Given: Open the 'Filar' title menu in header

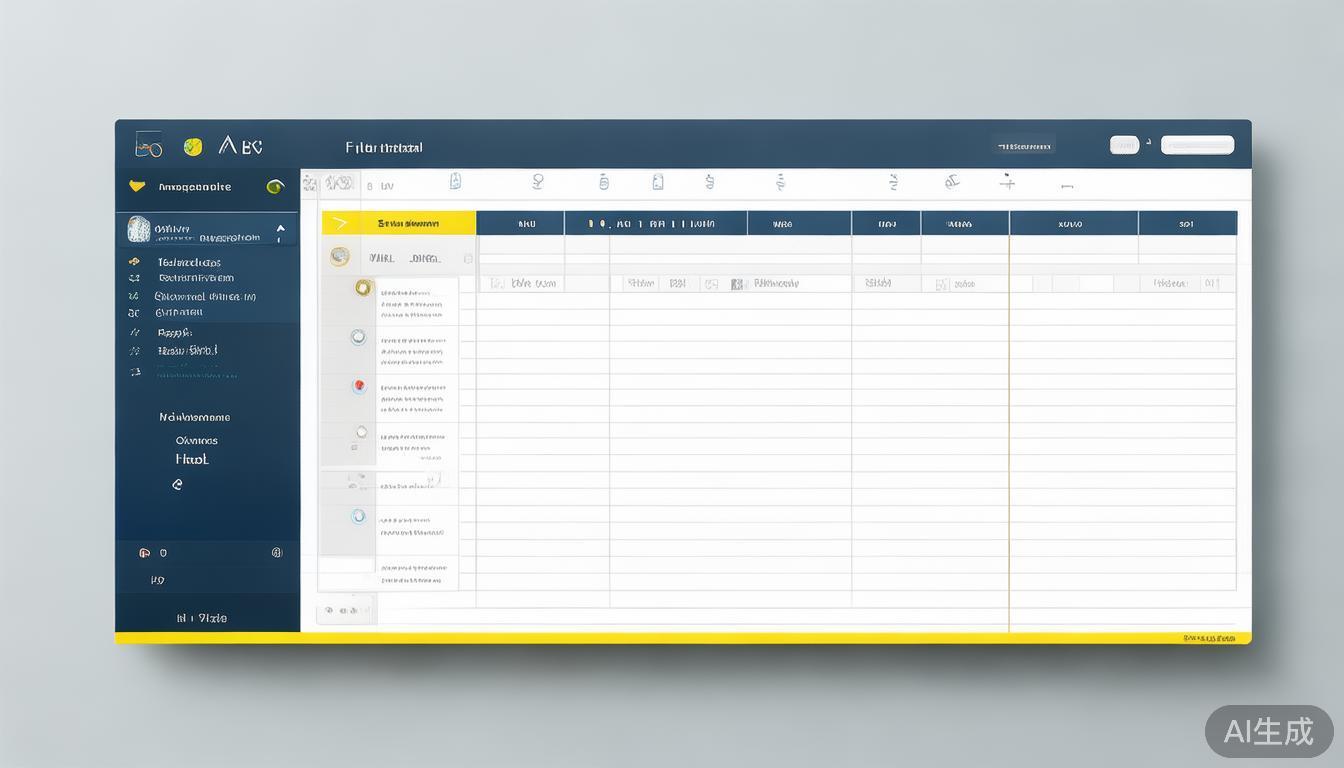Looking at the screenshot, I should pos(384,147).
